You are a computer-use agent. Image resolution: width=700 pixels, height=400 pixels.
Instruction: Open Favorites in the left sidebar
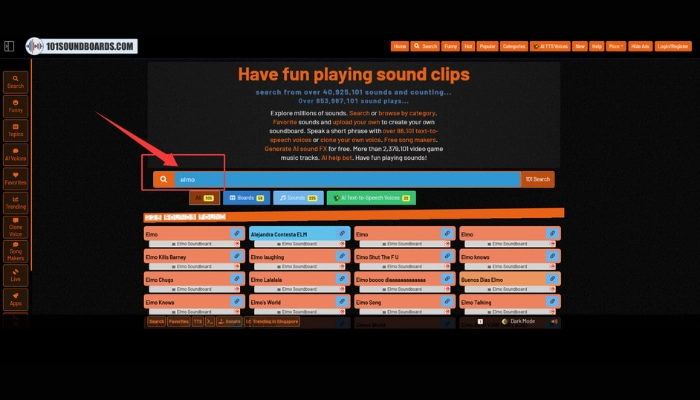coord(16,179)
